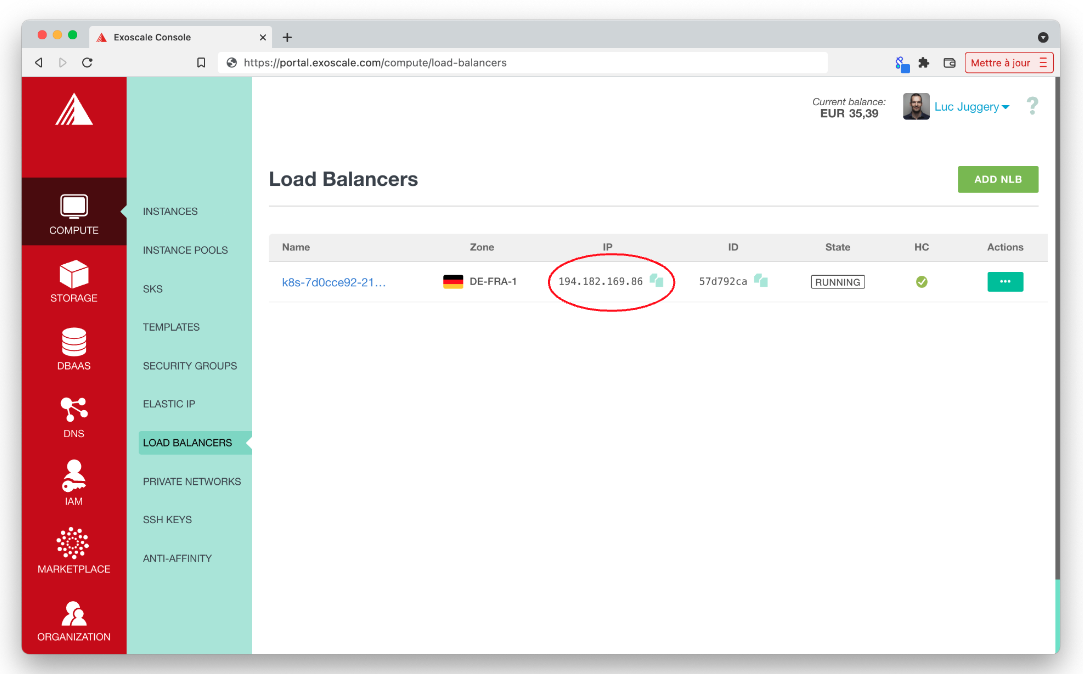1083x674 pixels.
Task: Click the ID column header
Action: 733,247
